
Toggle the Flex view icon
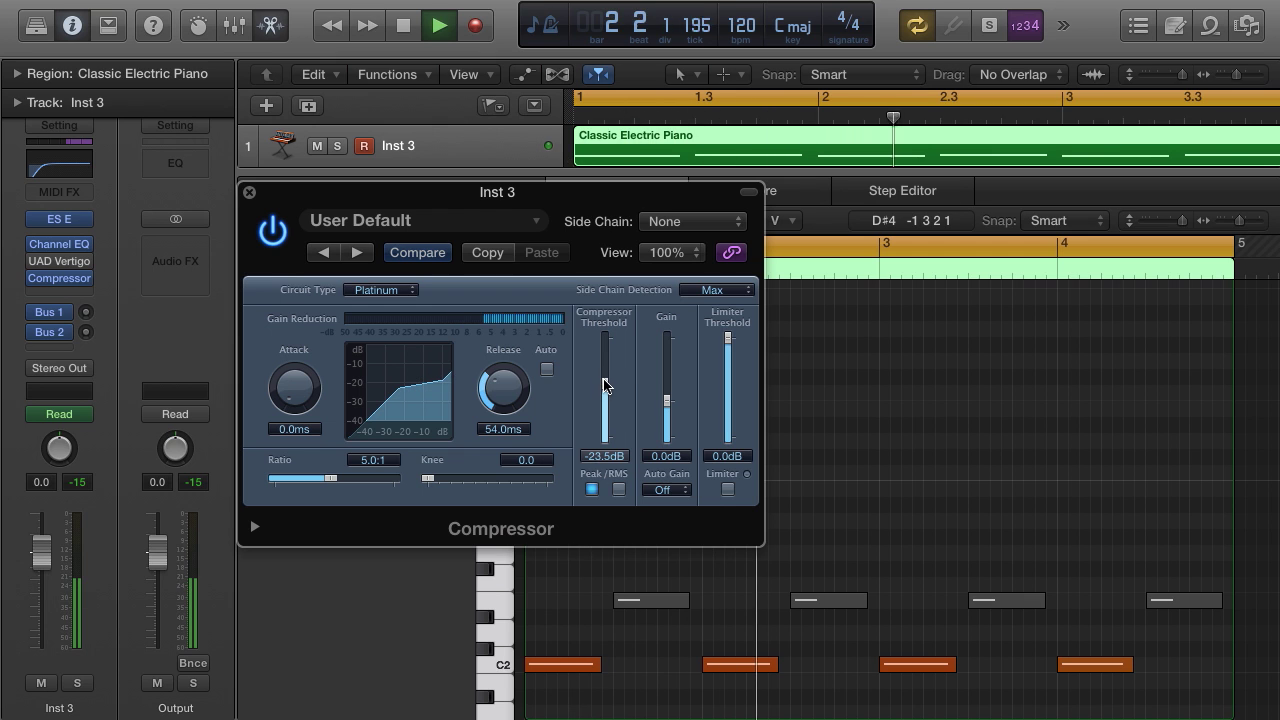point(558,74)
